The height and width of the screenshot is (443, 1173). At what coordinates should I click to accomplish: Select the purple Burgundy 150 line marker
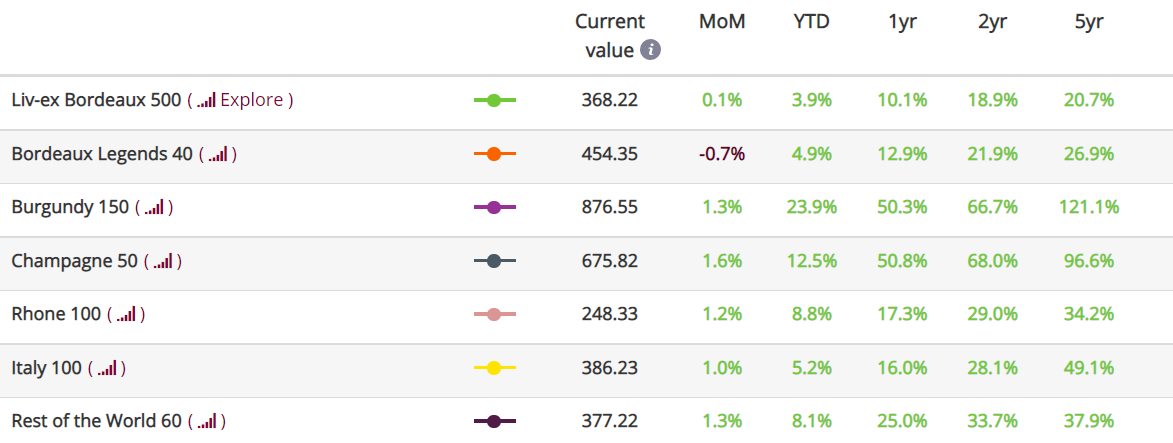point(494,207)
